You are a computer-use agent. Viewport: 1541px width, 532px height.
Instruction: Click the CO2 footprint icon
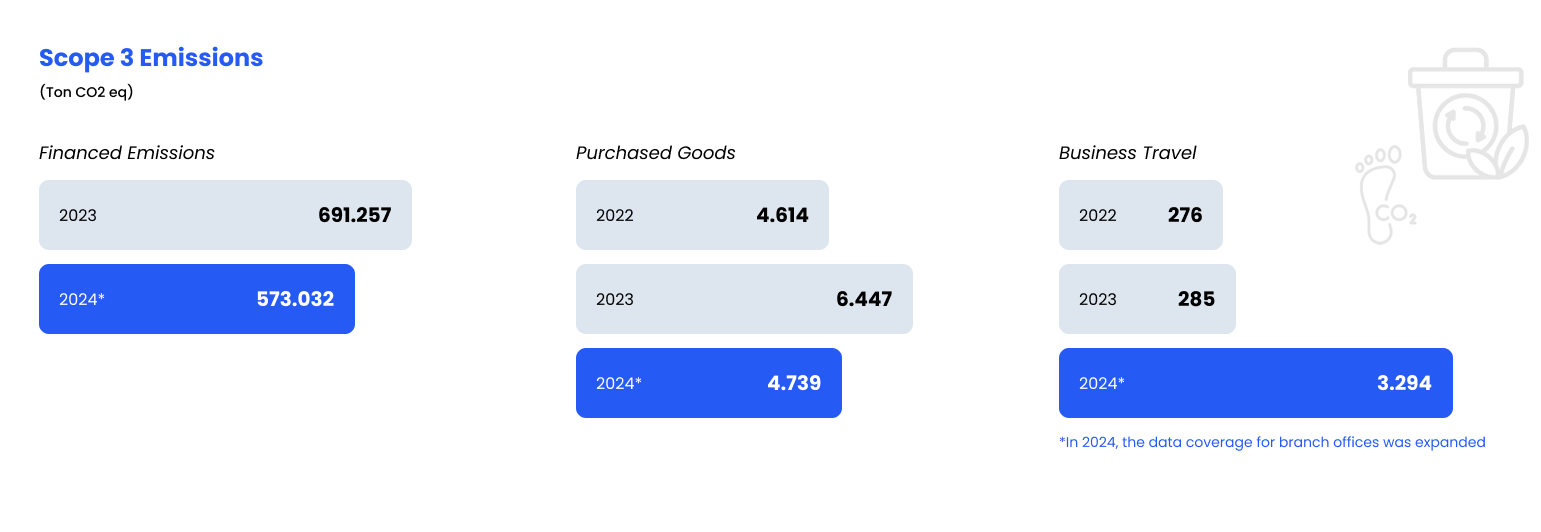(x=1384, y=195)
